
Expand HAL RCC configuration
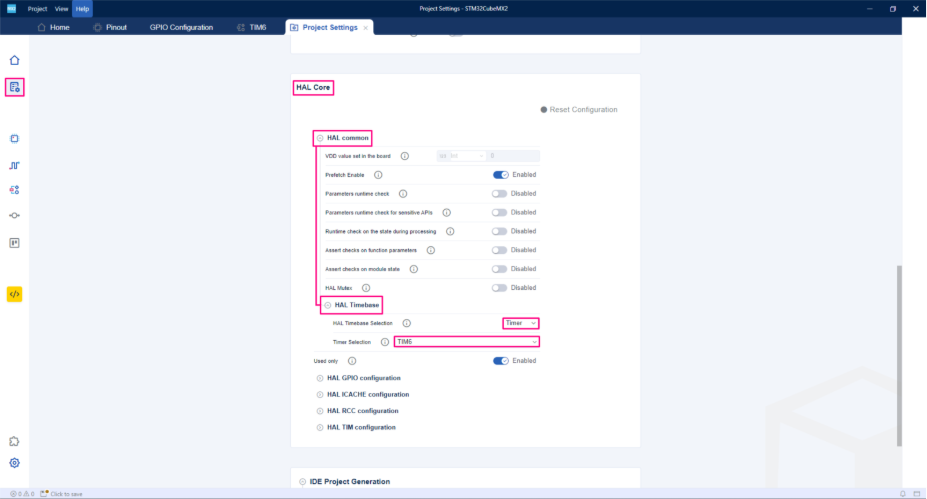[320, 411]
